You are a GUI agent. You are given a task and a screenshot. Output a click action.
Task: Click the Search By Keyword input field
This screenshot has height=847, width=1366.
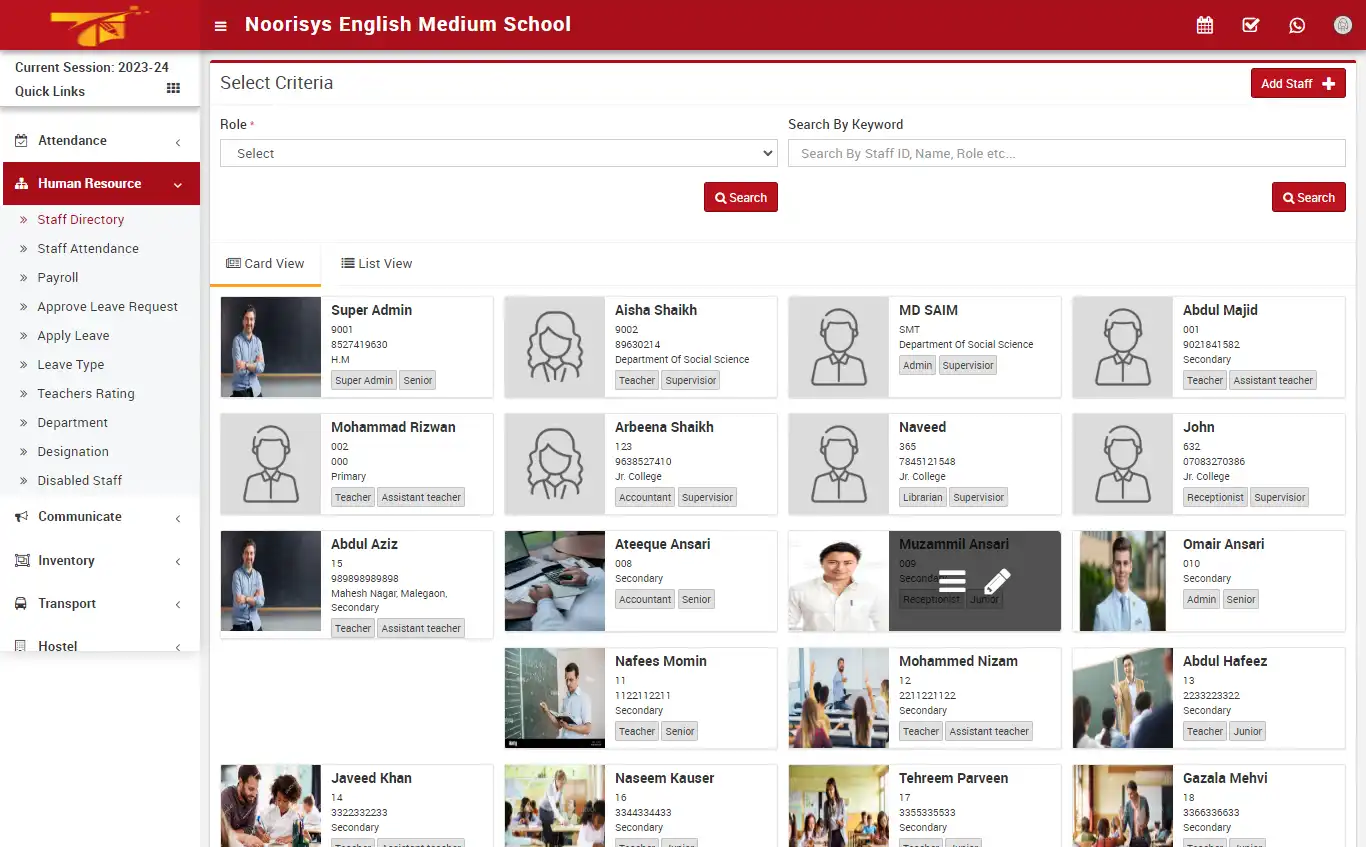pos(1066,152)
